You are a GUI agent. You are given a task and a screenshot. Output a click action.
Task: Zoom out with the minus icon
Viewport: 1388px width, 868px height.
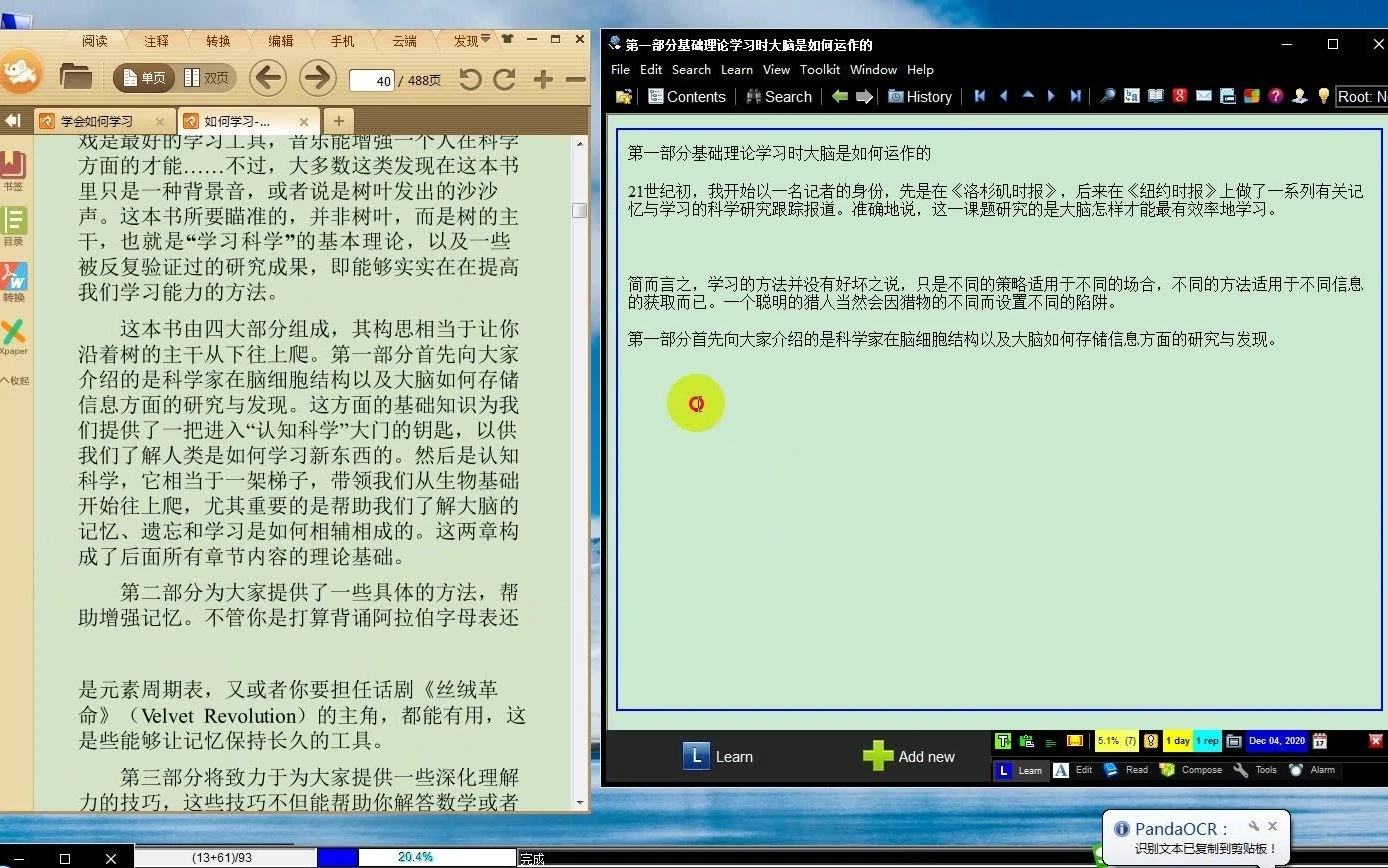coord(576,79)
